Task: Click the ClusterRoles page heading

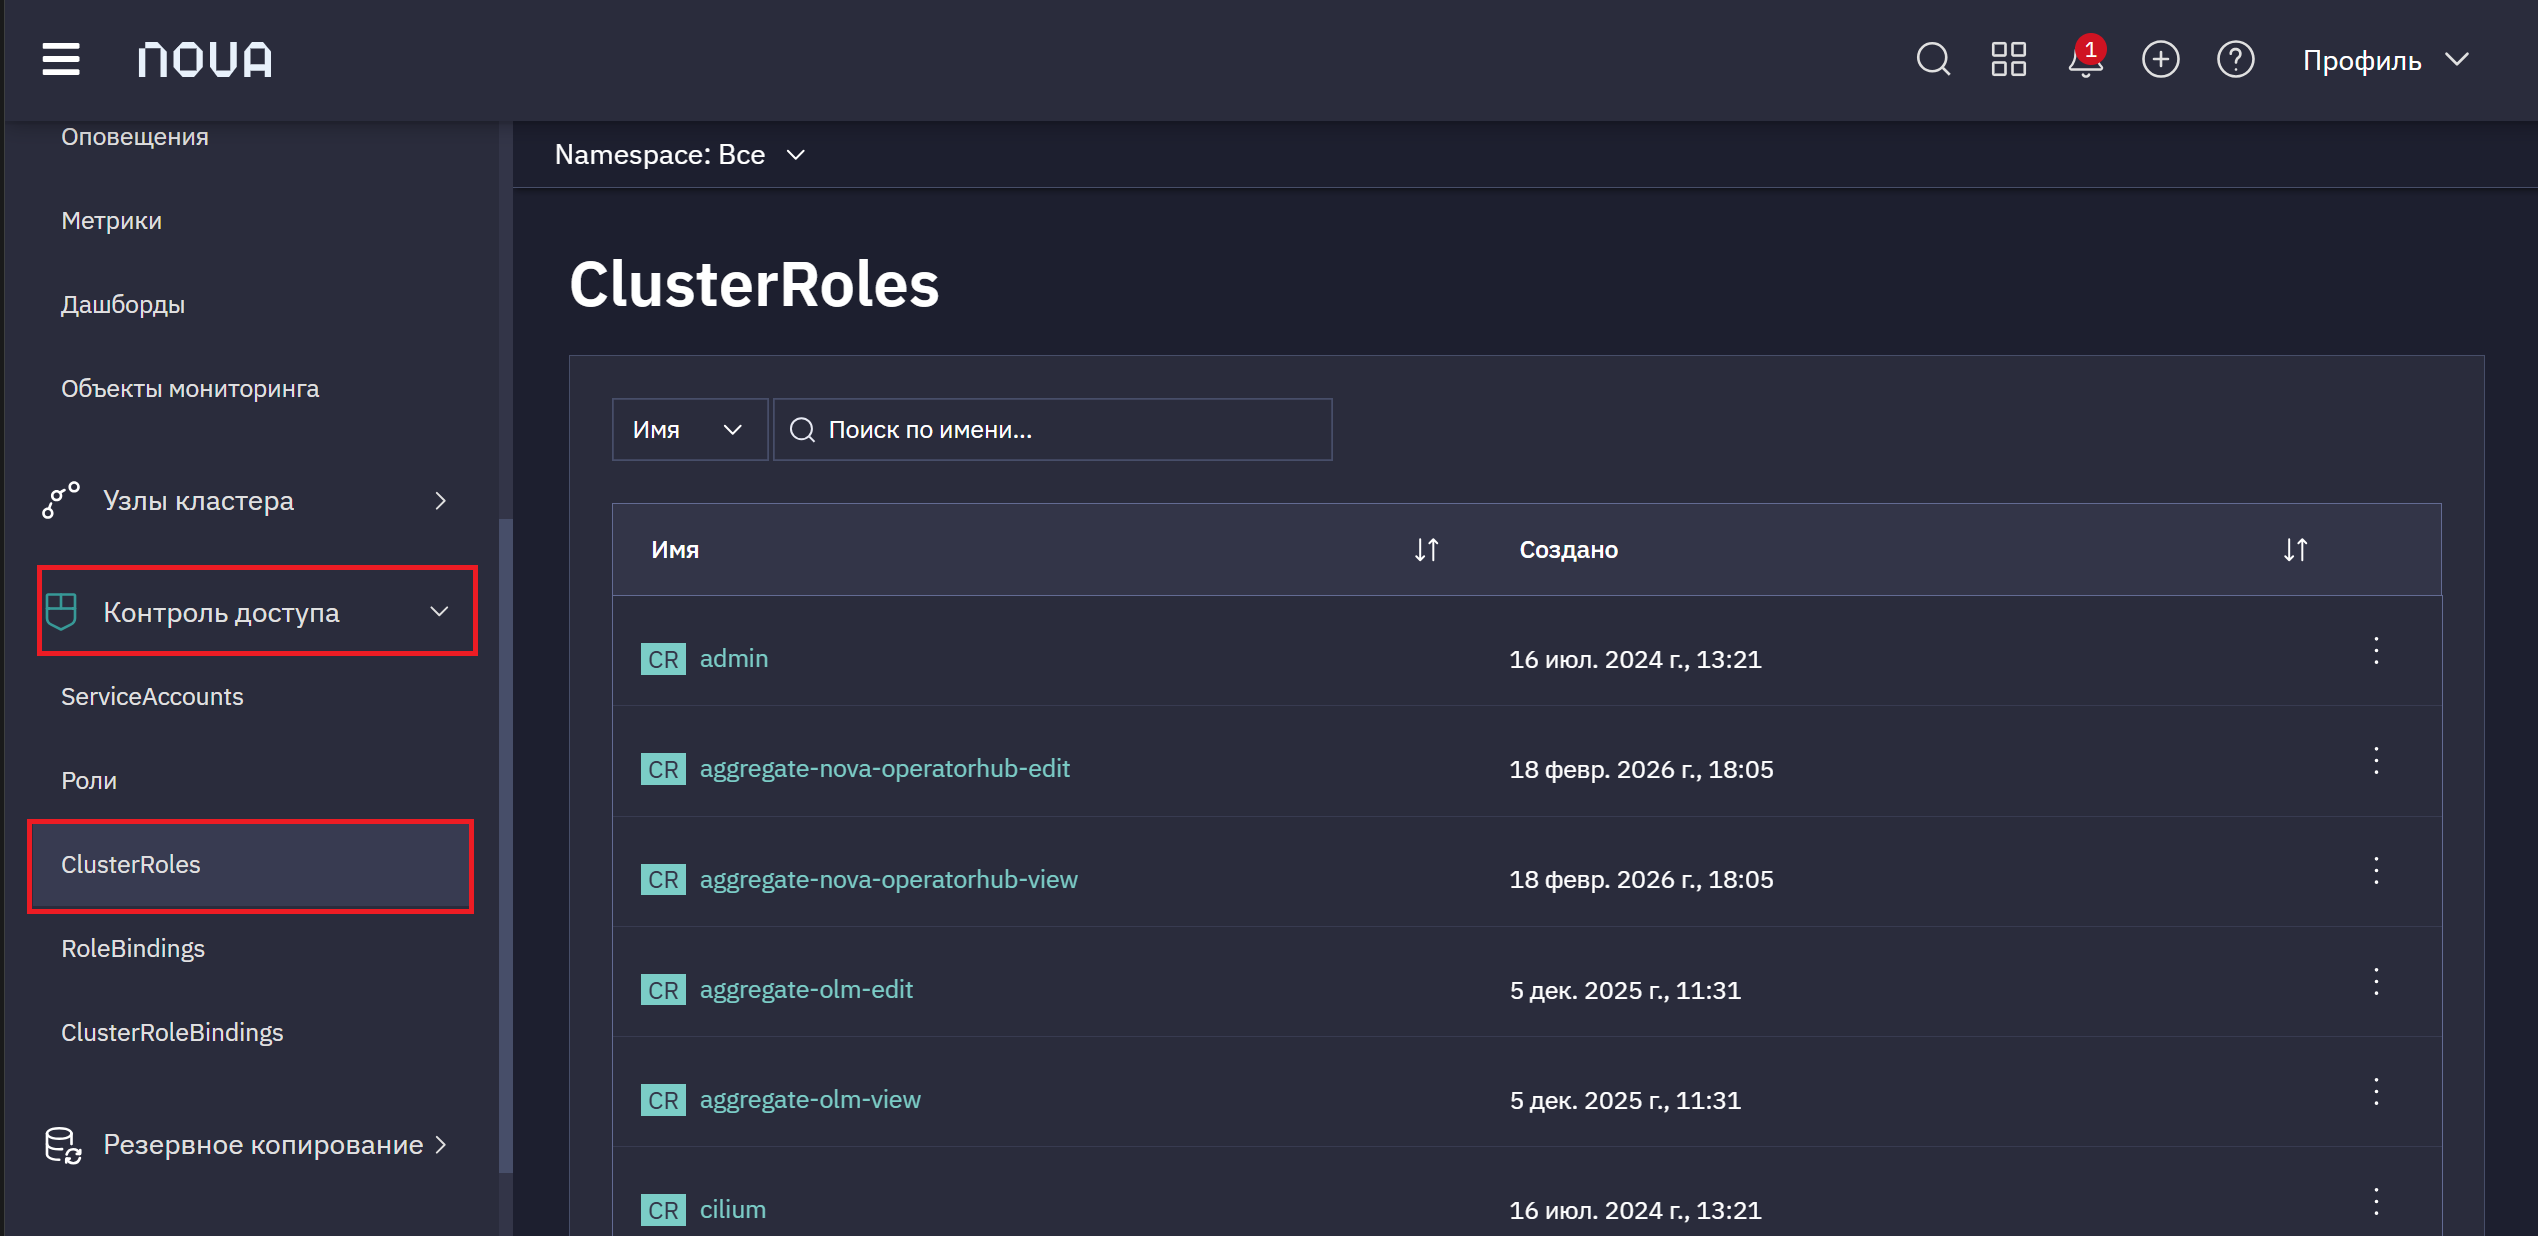Action: 754,285
